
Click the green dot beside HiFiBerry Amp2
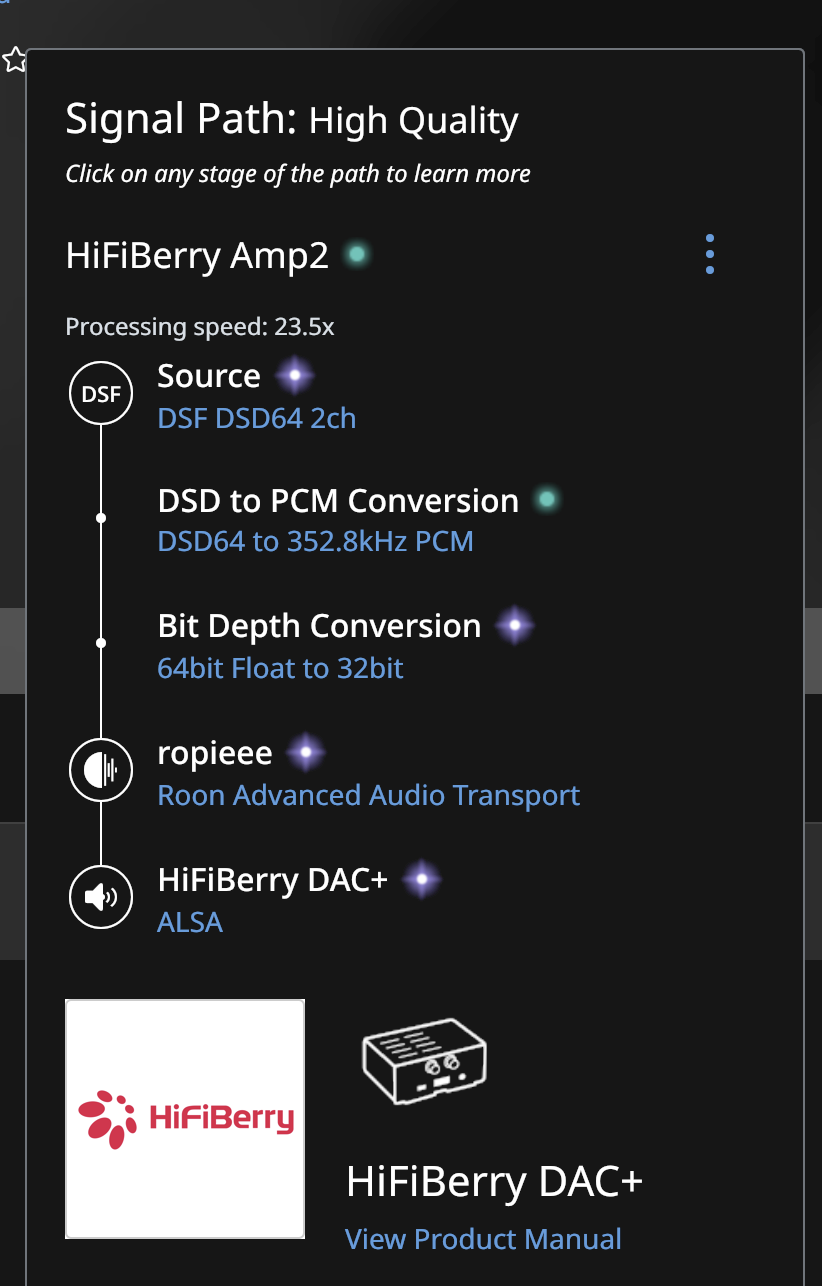[355, 255]
